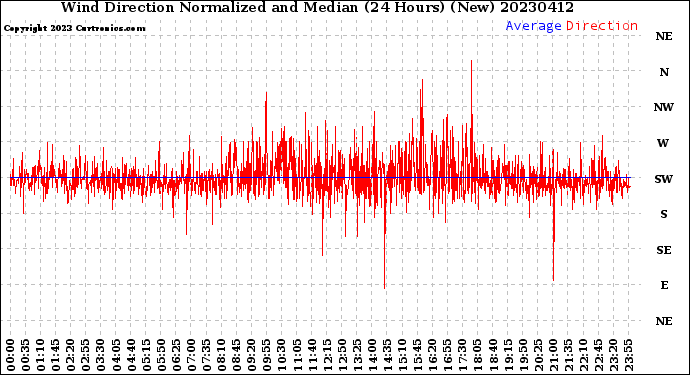This screenshot has width=690, height=375.
Task: Click the 15:45 time axis label
Action: 418,355
